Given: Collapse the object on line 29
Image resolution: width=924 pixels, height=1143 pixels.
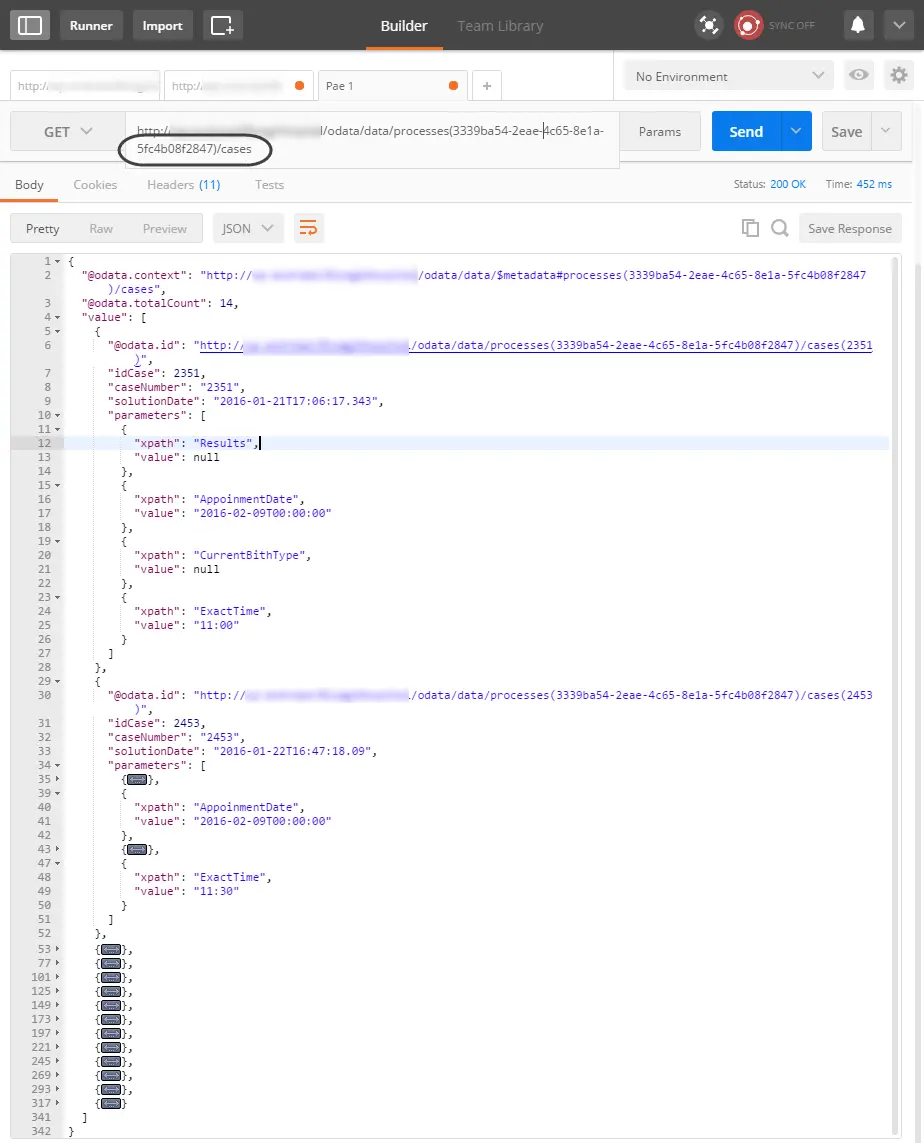Looking at the screenshot, I should click(58, 681).
